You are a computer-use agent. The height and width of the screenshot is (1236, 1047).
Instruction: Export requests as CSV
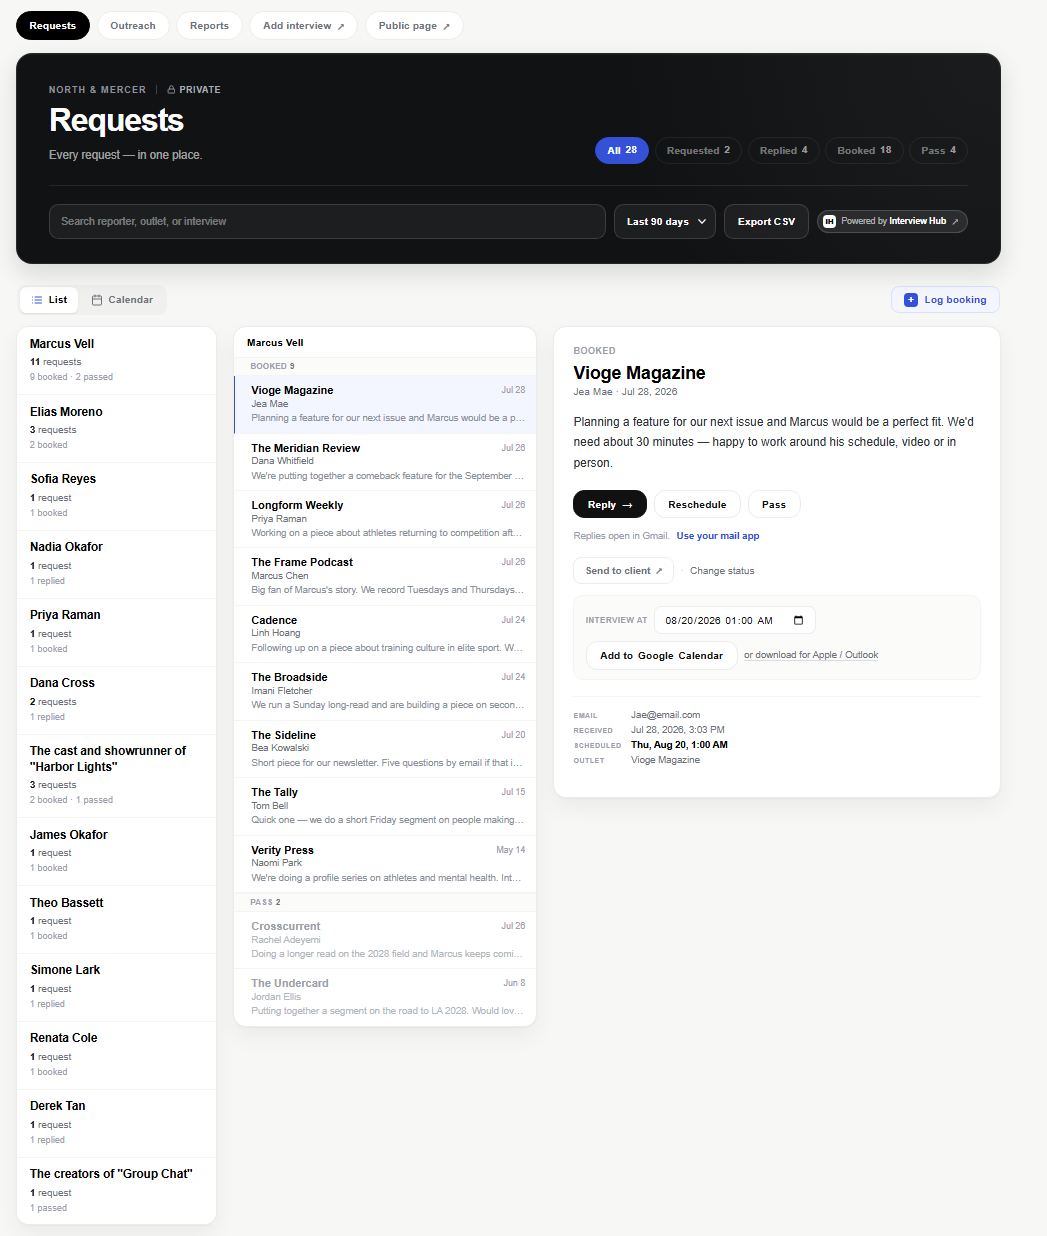coord(766,221)
